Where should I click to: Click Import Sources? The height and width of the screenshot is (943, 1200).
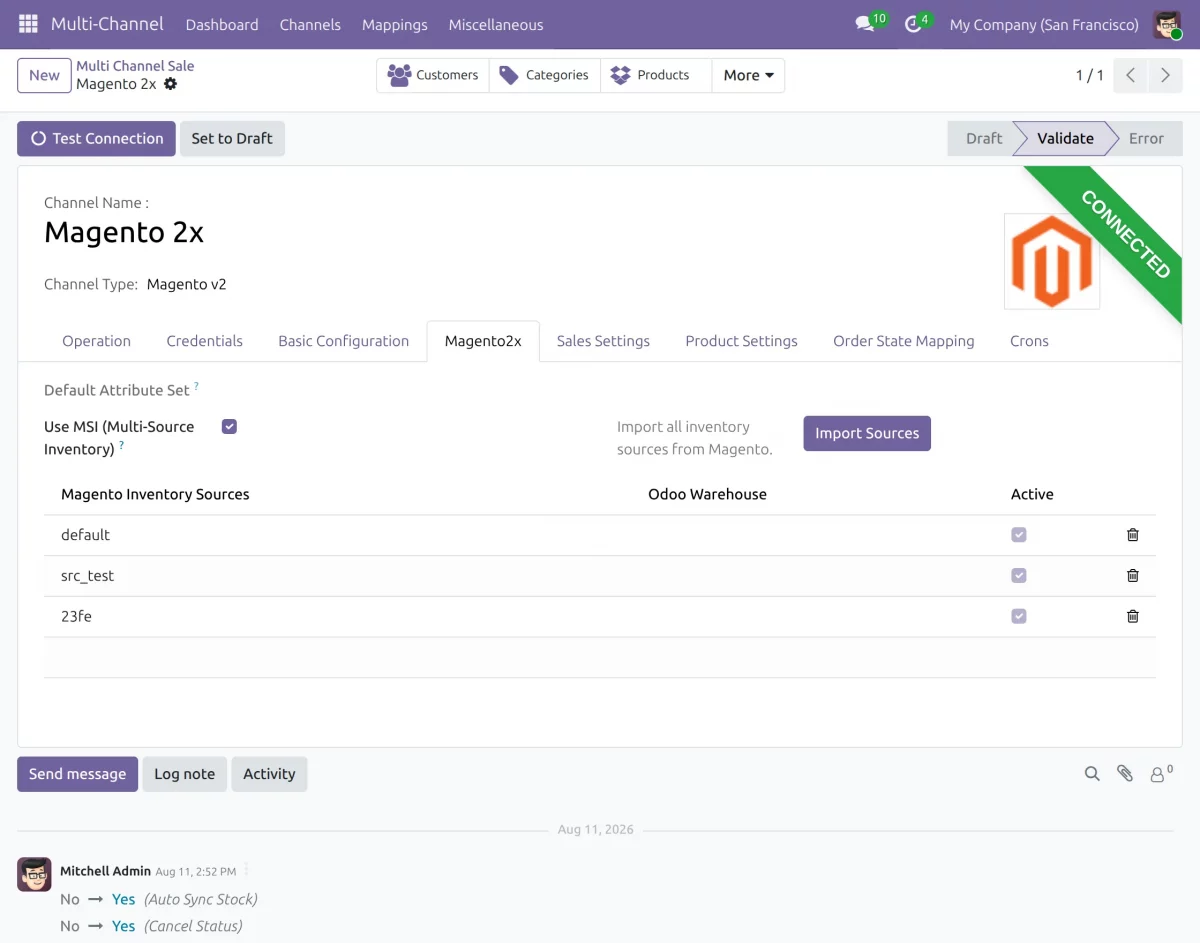pos(867,433)
